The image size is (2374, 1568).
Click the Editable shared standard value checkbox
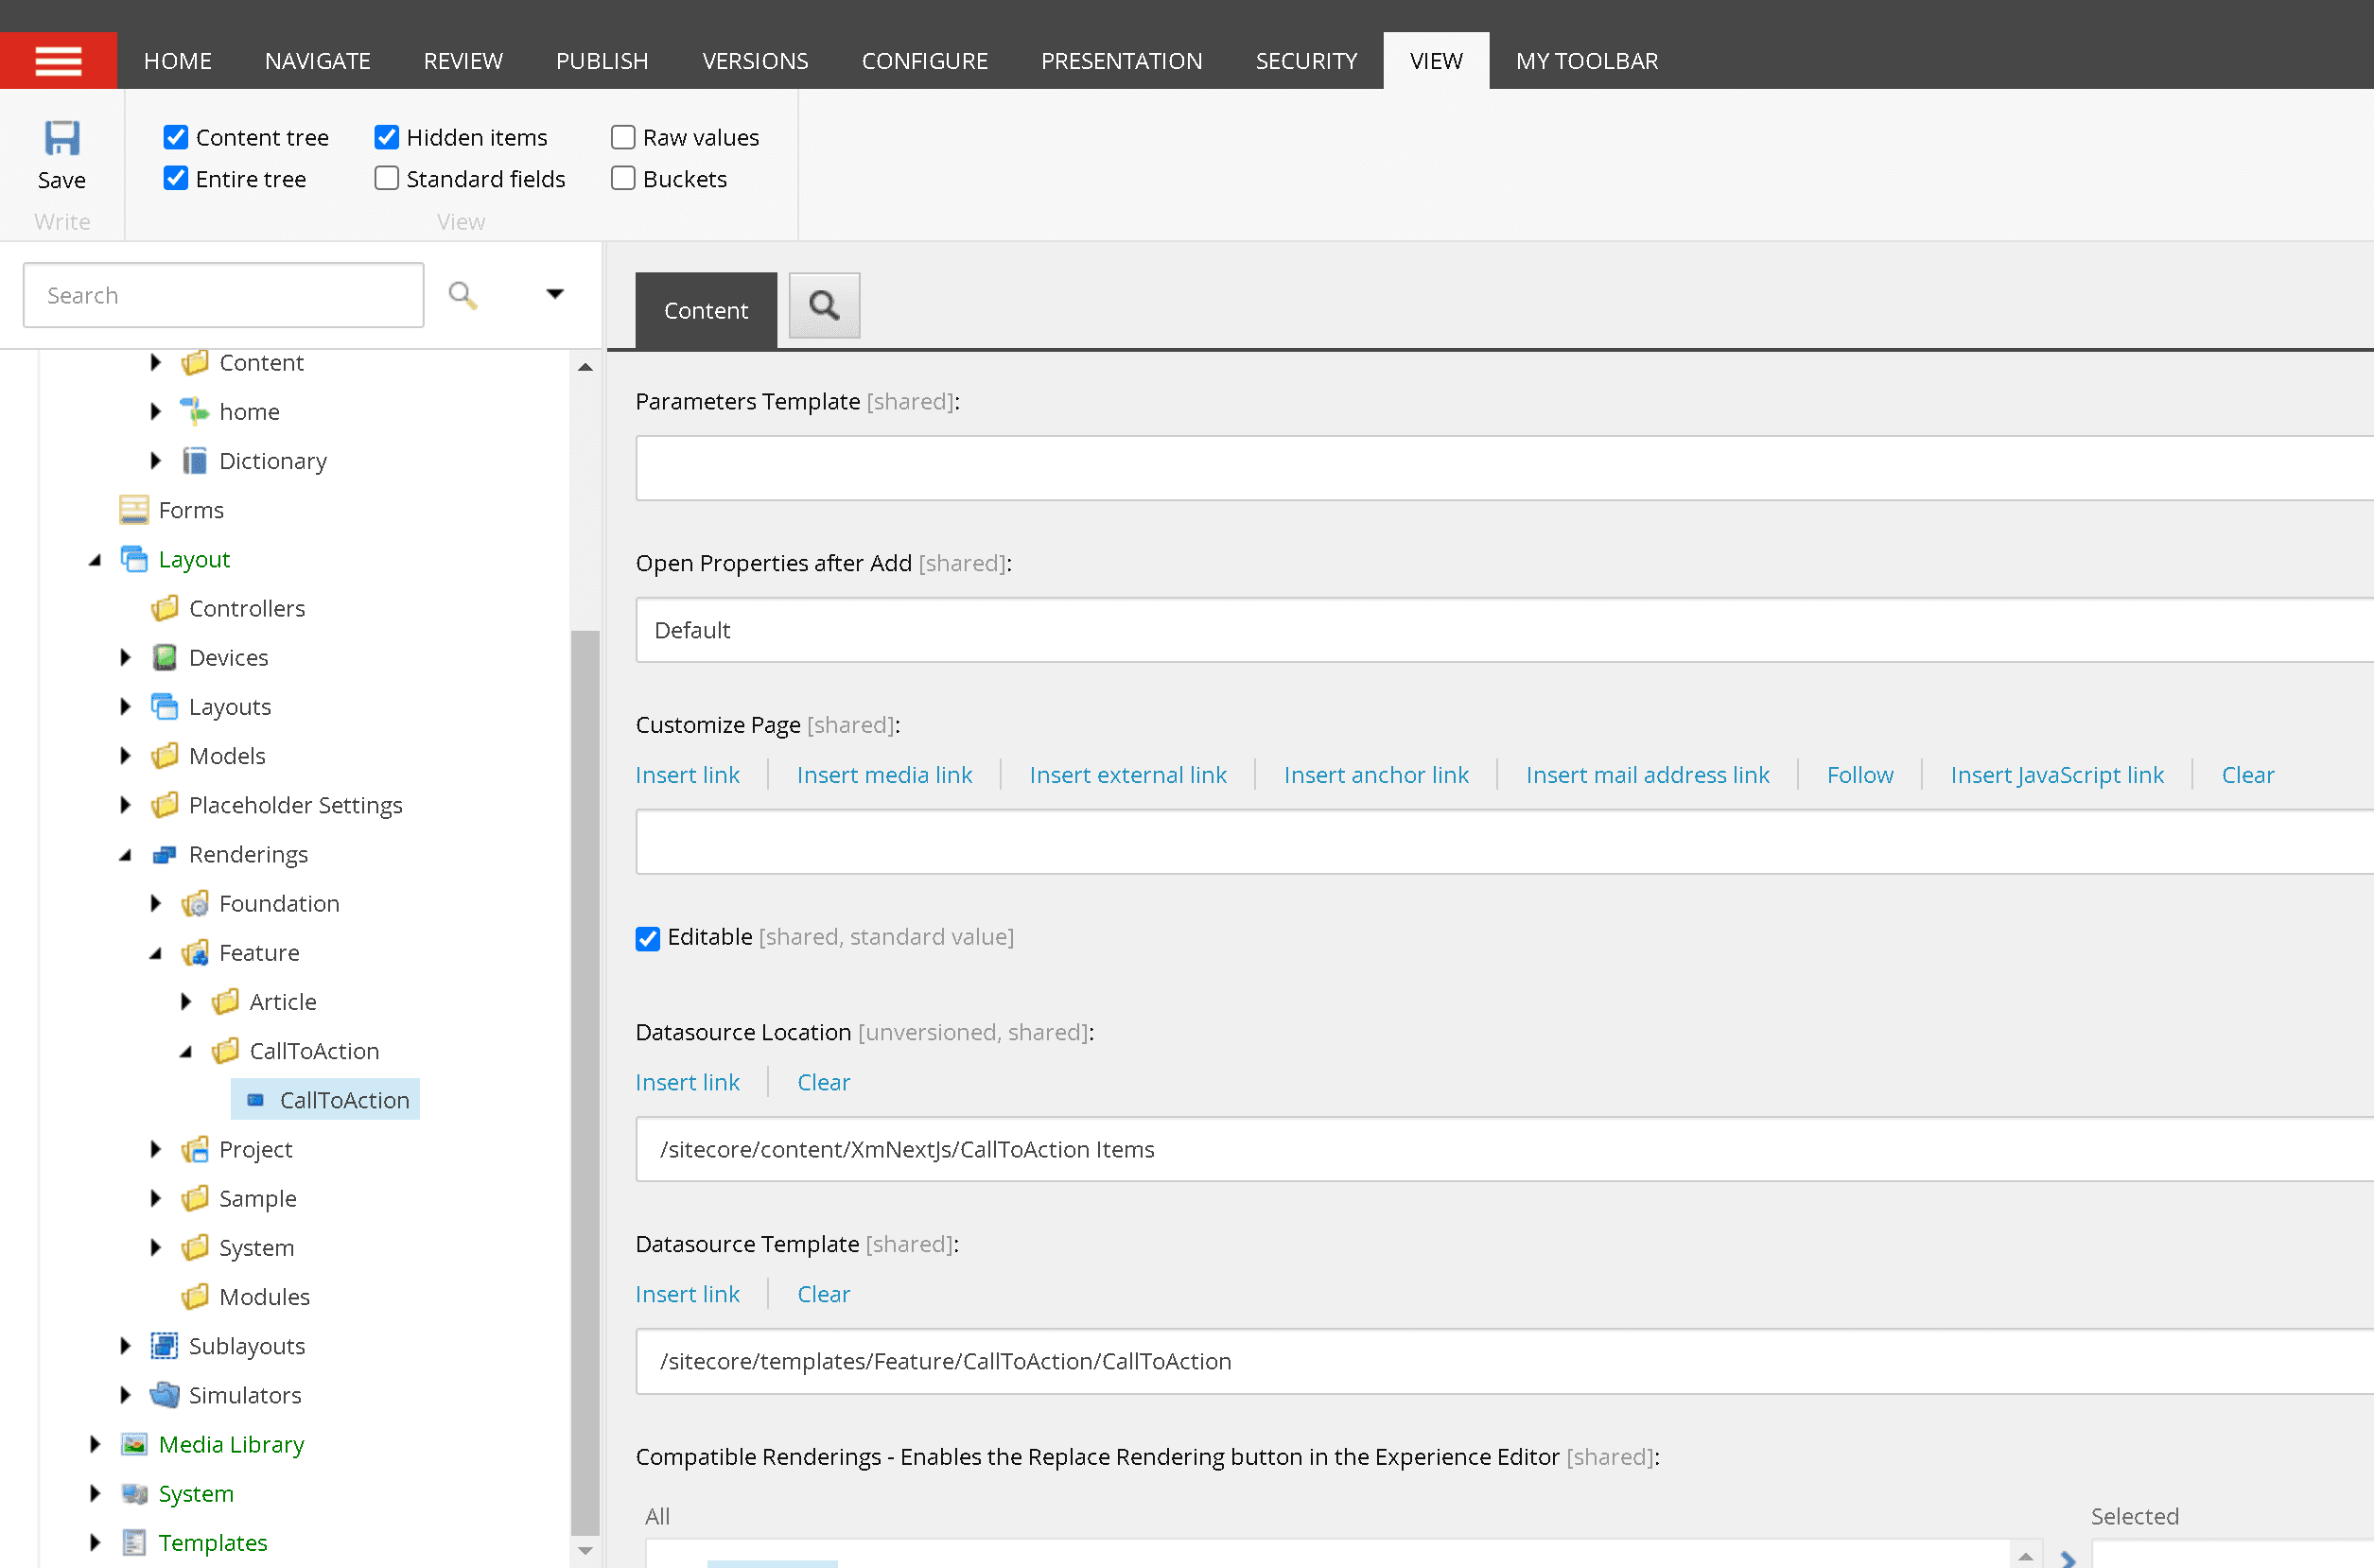pos(647,938)
